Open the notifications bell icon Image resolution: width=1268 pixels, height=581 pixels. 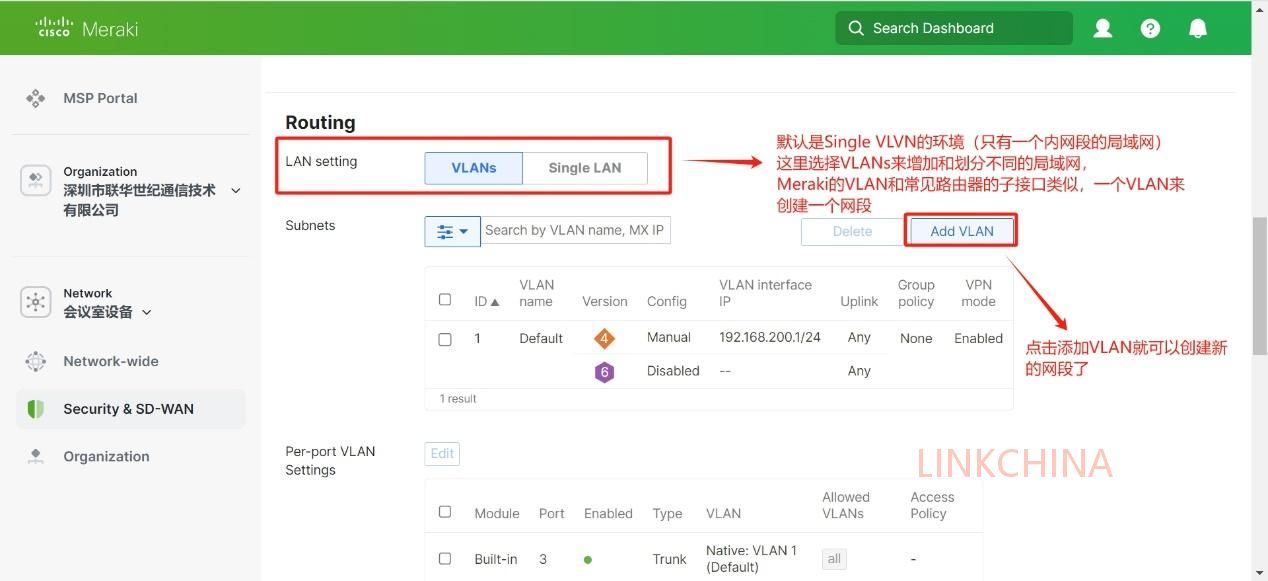click(1198, 28)
